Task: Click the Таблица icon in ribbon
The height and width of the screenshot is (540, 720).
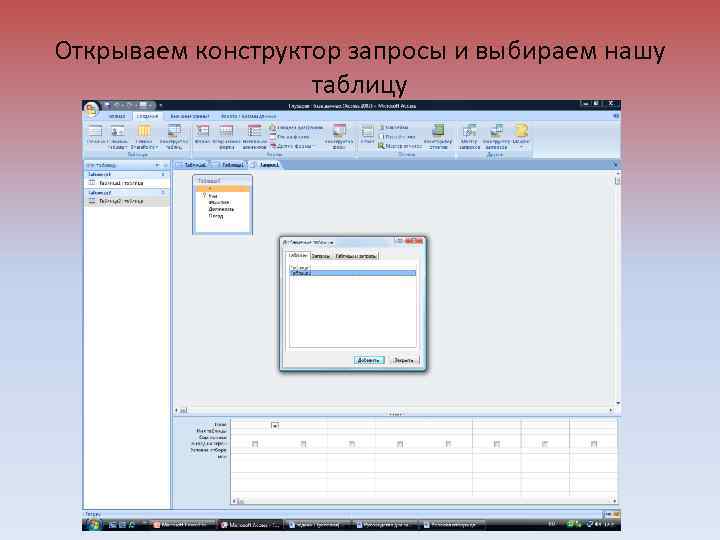Action: point(95,135)
